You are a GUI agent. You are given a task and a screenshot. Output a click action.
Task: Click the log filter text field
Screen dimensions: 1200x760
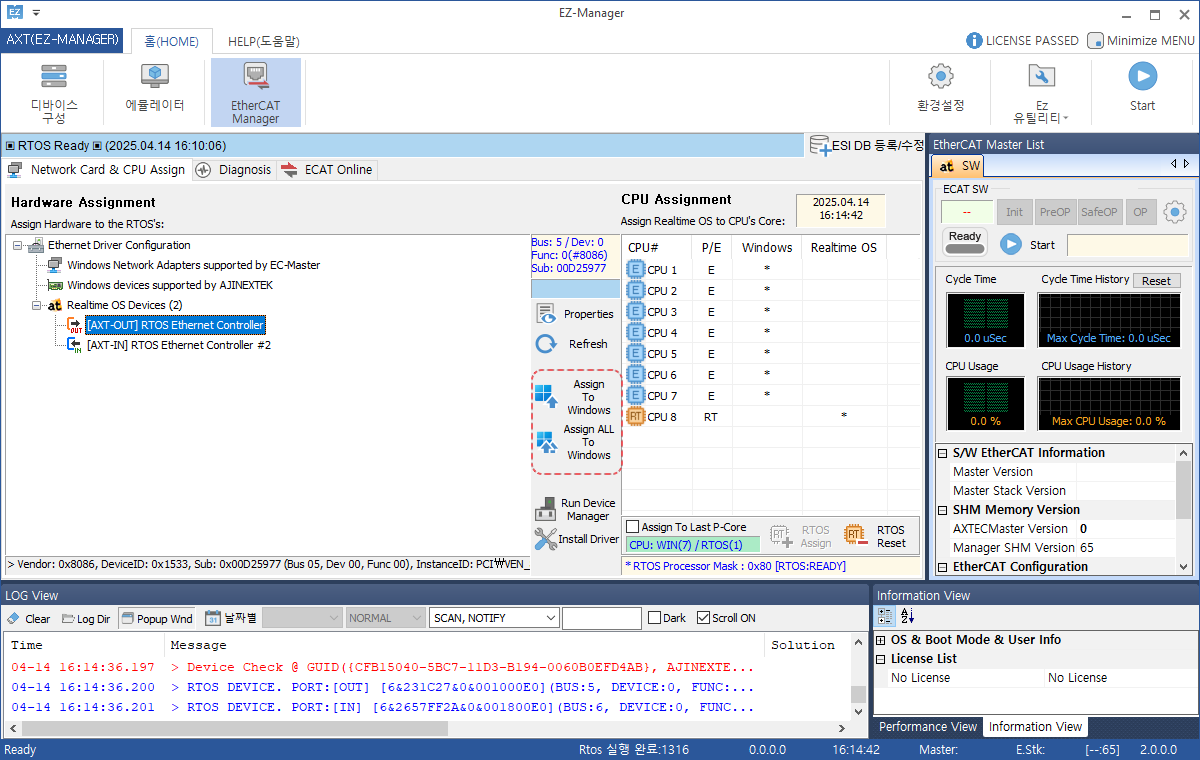coord(602,618)
